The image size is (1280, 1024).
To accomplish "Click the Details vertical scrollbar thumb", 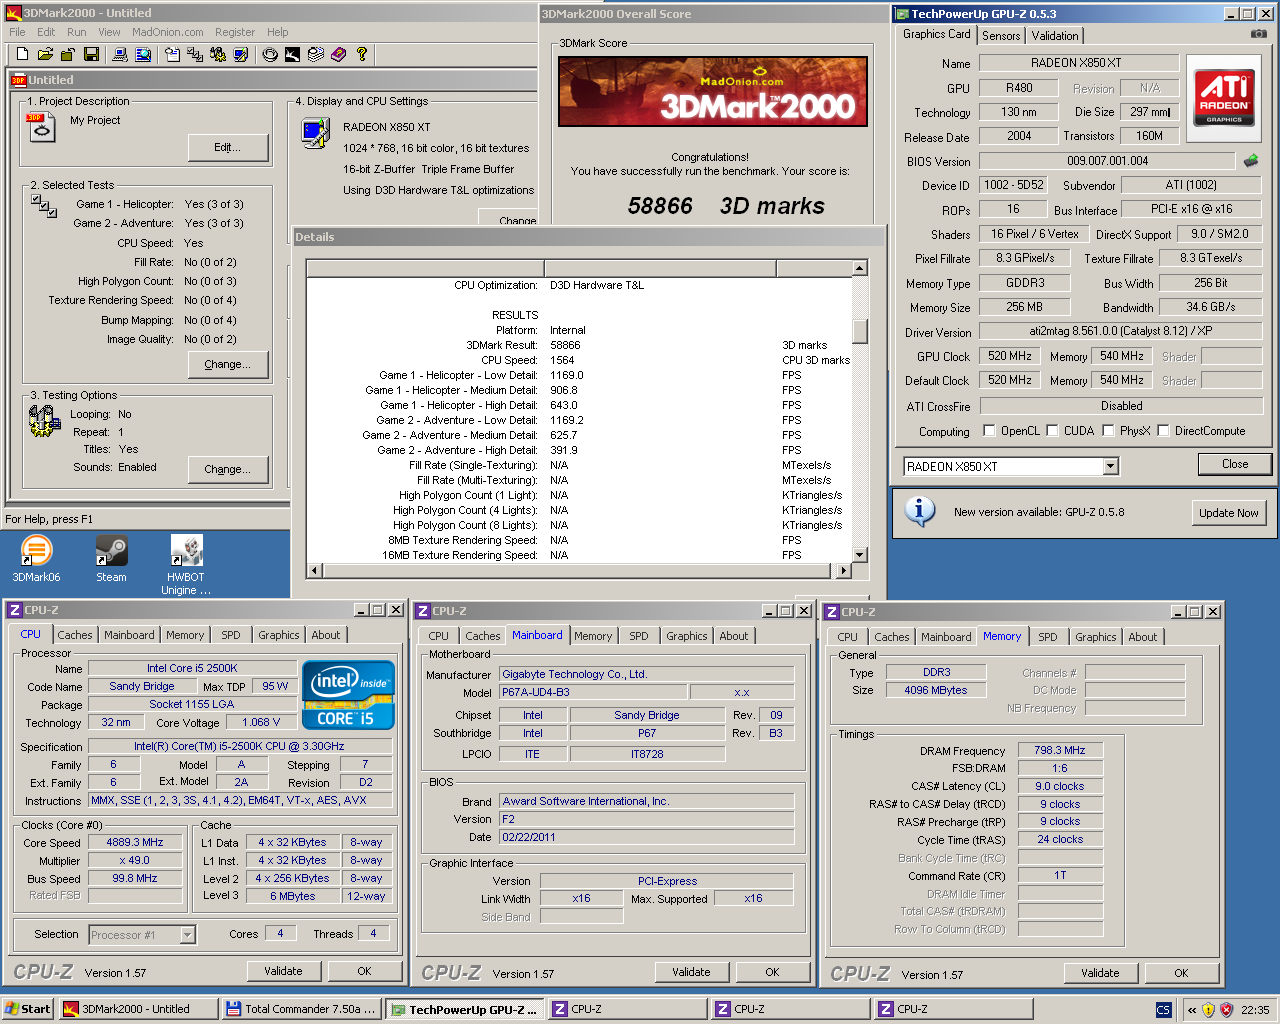I will coord(860,331).
